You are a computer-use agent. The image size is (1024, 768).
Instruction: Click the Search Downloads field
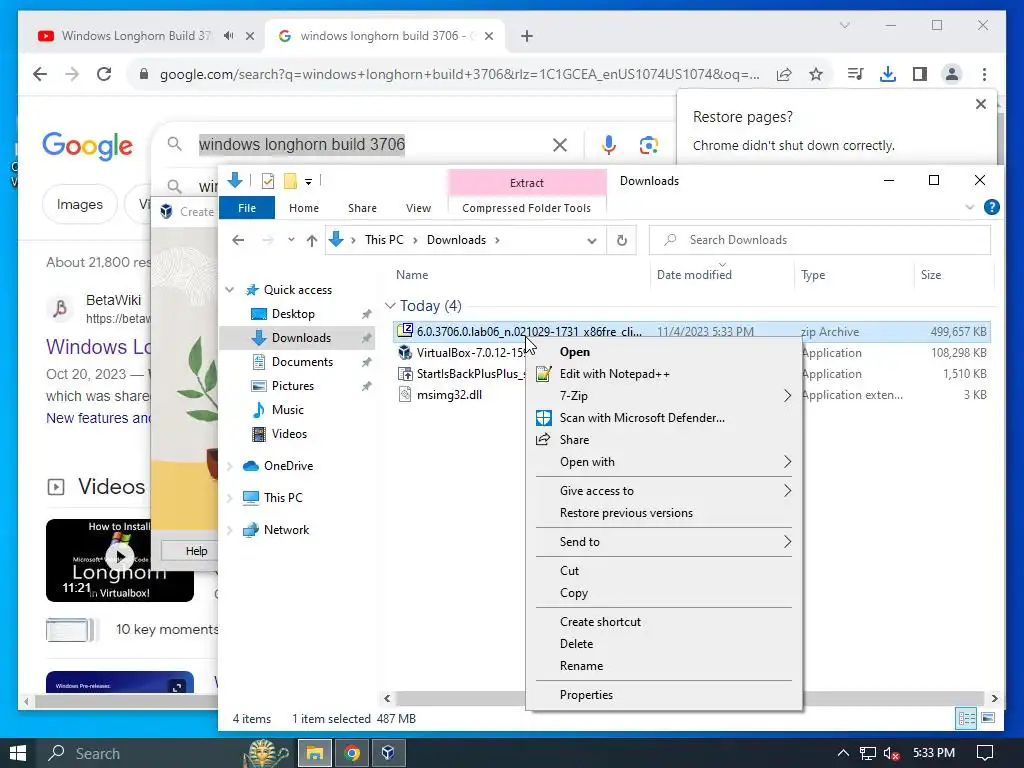coord(820,240)
